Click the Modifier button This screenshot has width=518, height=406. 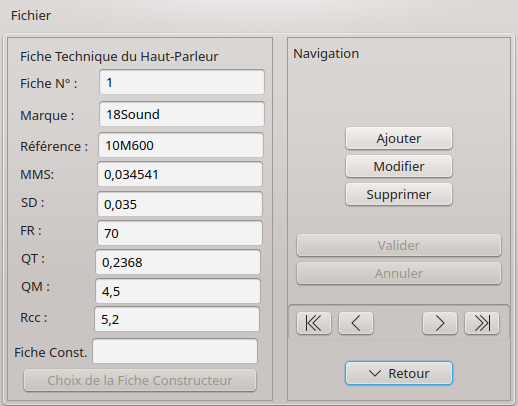[399, 166]
